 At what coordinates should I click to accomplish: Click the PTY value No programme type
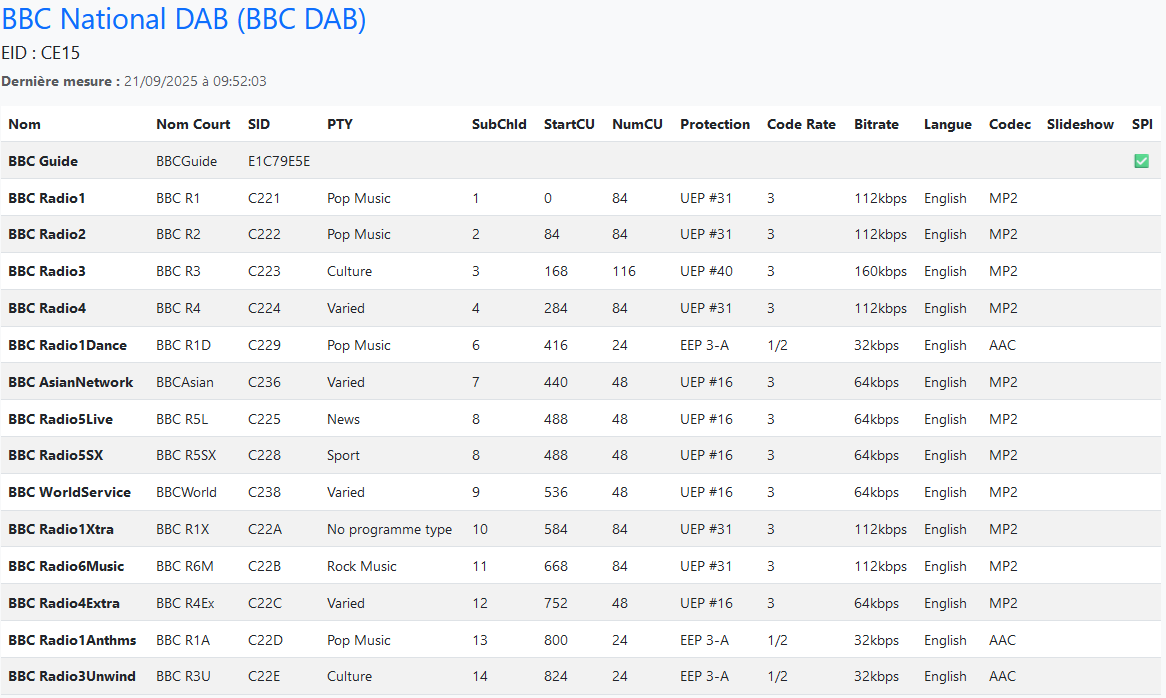[390, 530]
